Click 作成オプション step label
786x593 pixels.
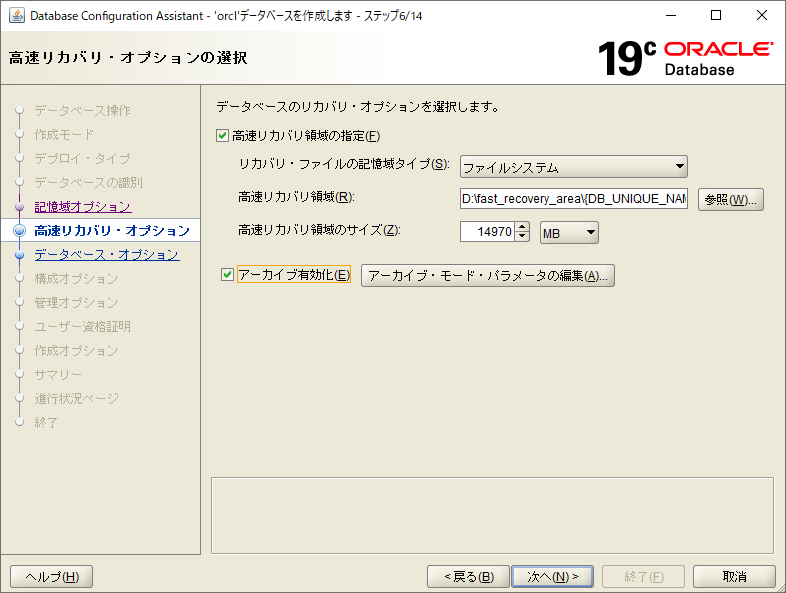pos(76,351)
